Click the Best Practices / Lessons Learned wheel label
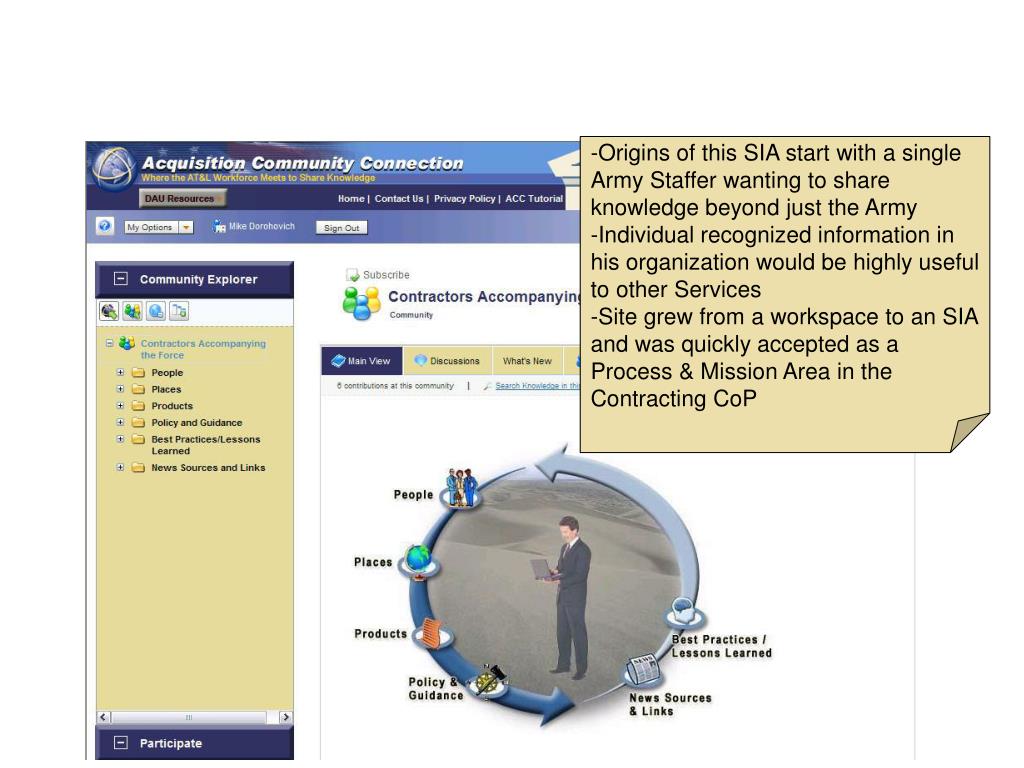 [x=722, y=647]
